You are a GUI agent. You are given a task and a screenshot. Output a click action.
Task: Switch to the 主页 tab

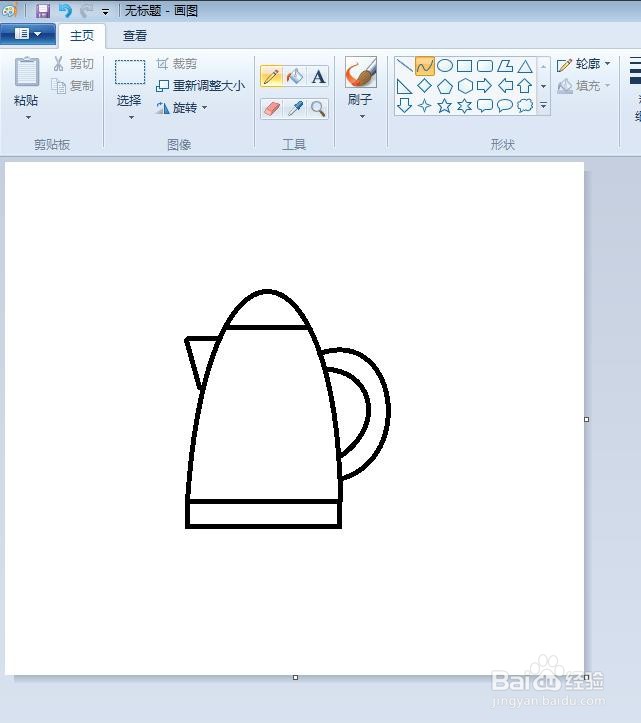click(82, 36)
